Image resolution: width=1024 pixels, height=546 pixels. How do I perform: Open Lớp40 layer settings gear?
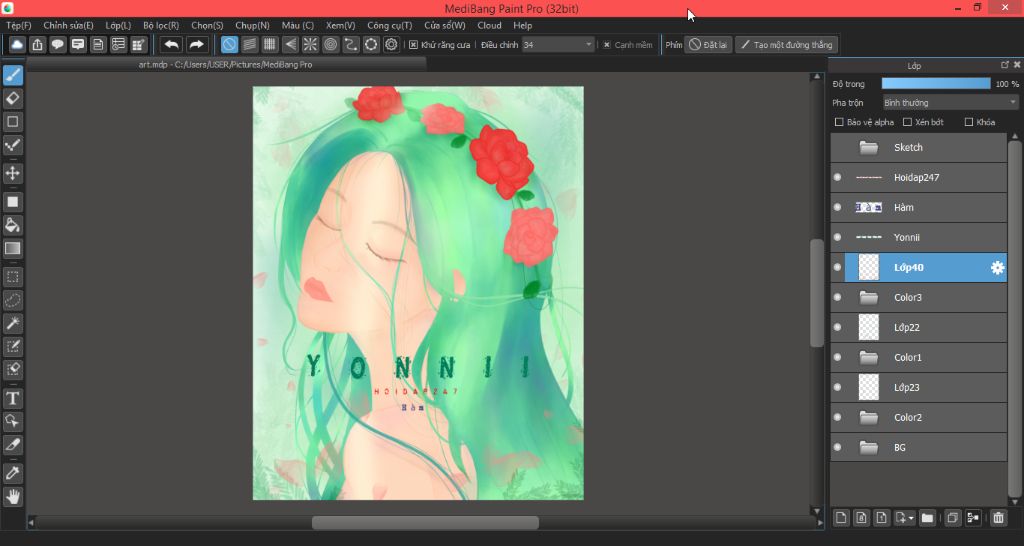pos(997,267)
